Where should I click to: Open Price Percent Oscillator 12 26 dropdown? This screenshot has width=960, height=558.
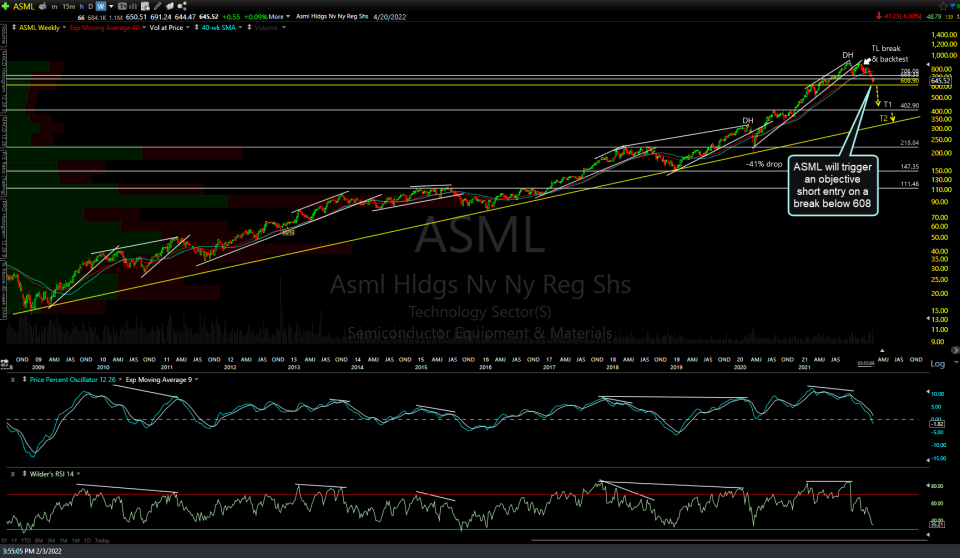coord(120,380)
